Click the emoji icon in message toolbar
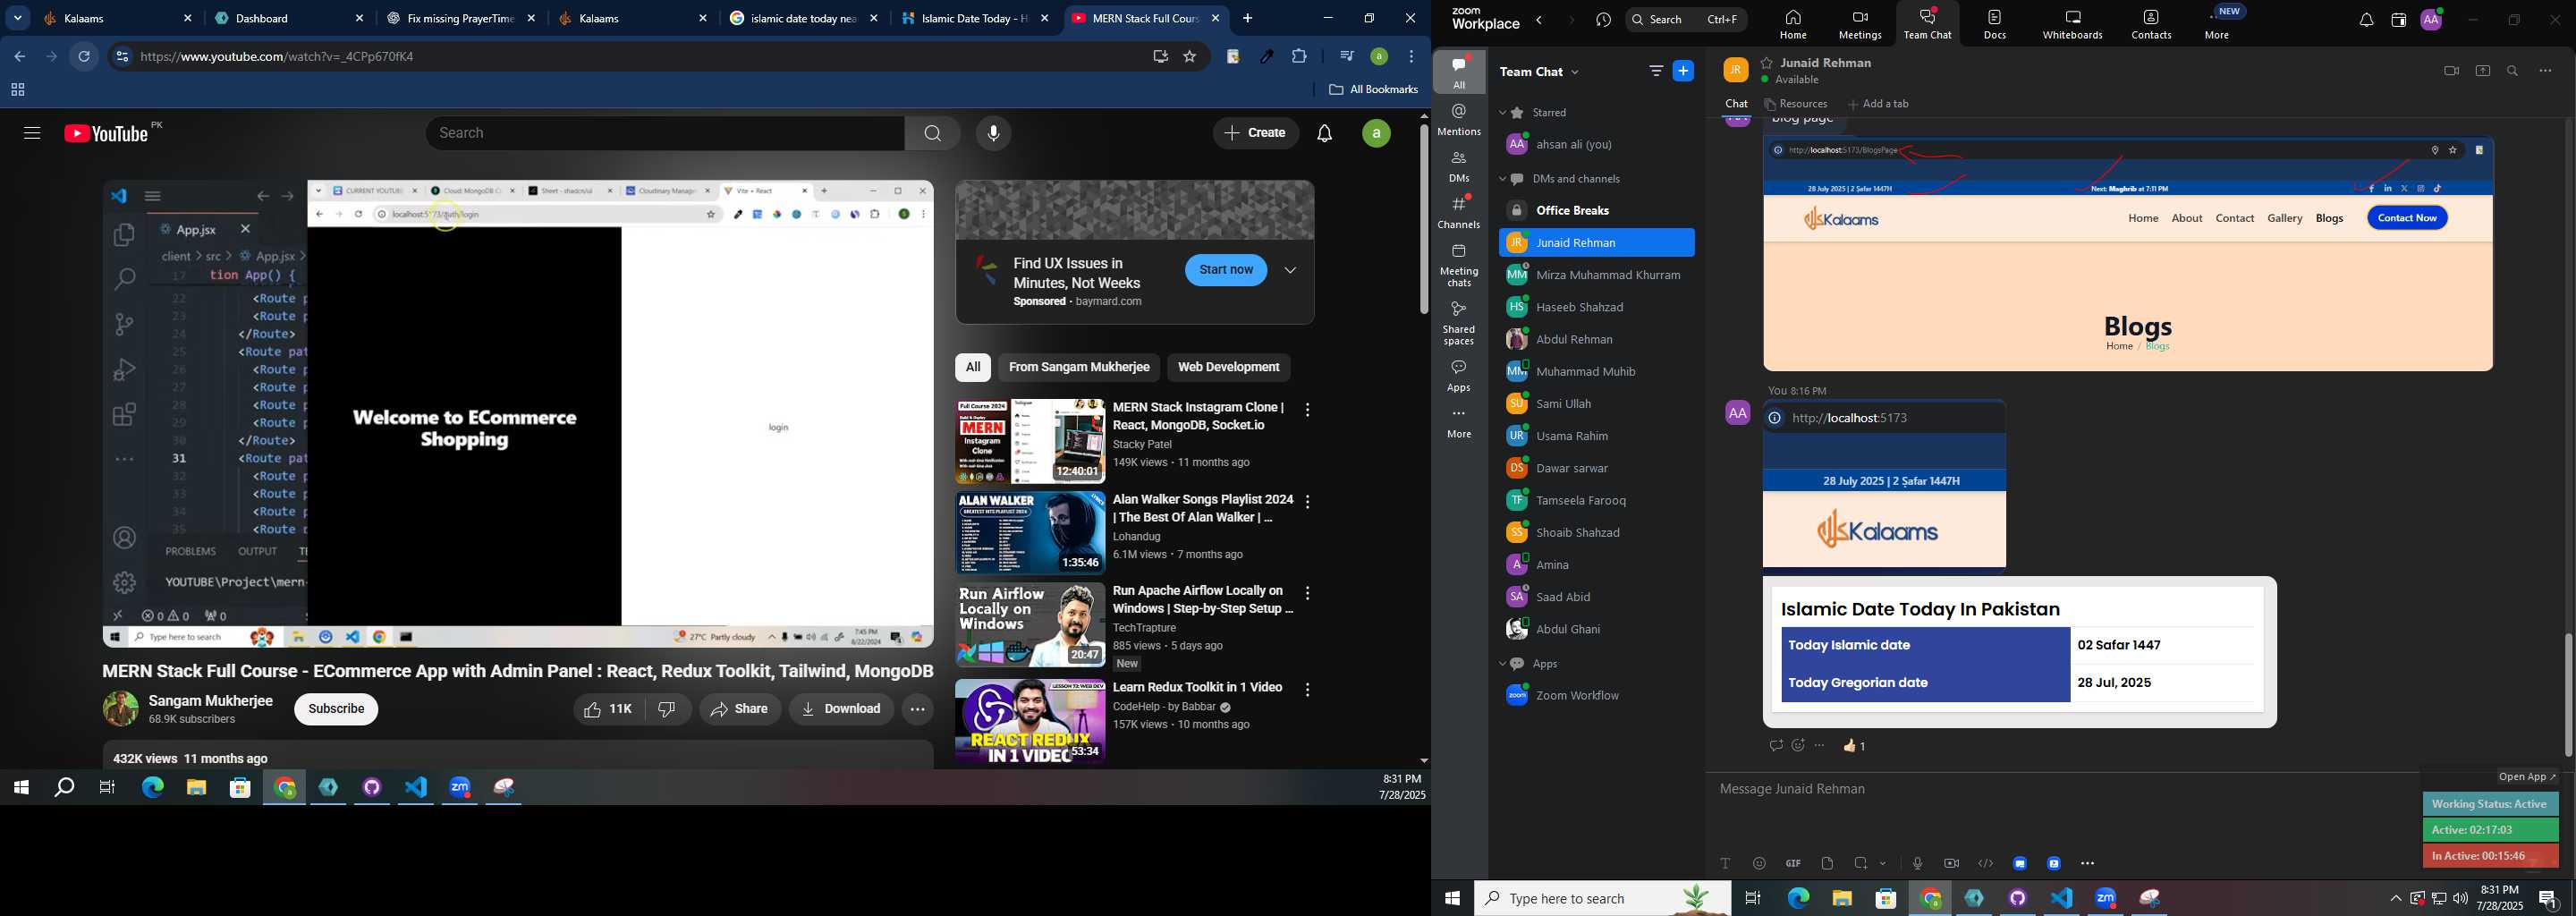The image size is (2576, 916). pyautogui.click(x=1760, y=863)
